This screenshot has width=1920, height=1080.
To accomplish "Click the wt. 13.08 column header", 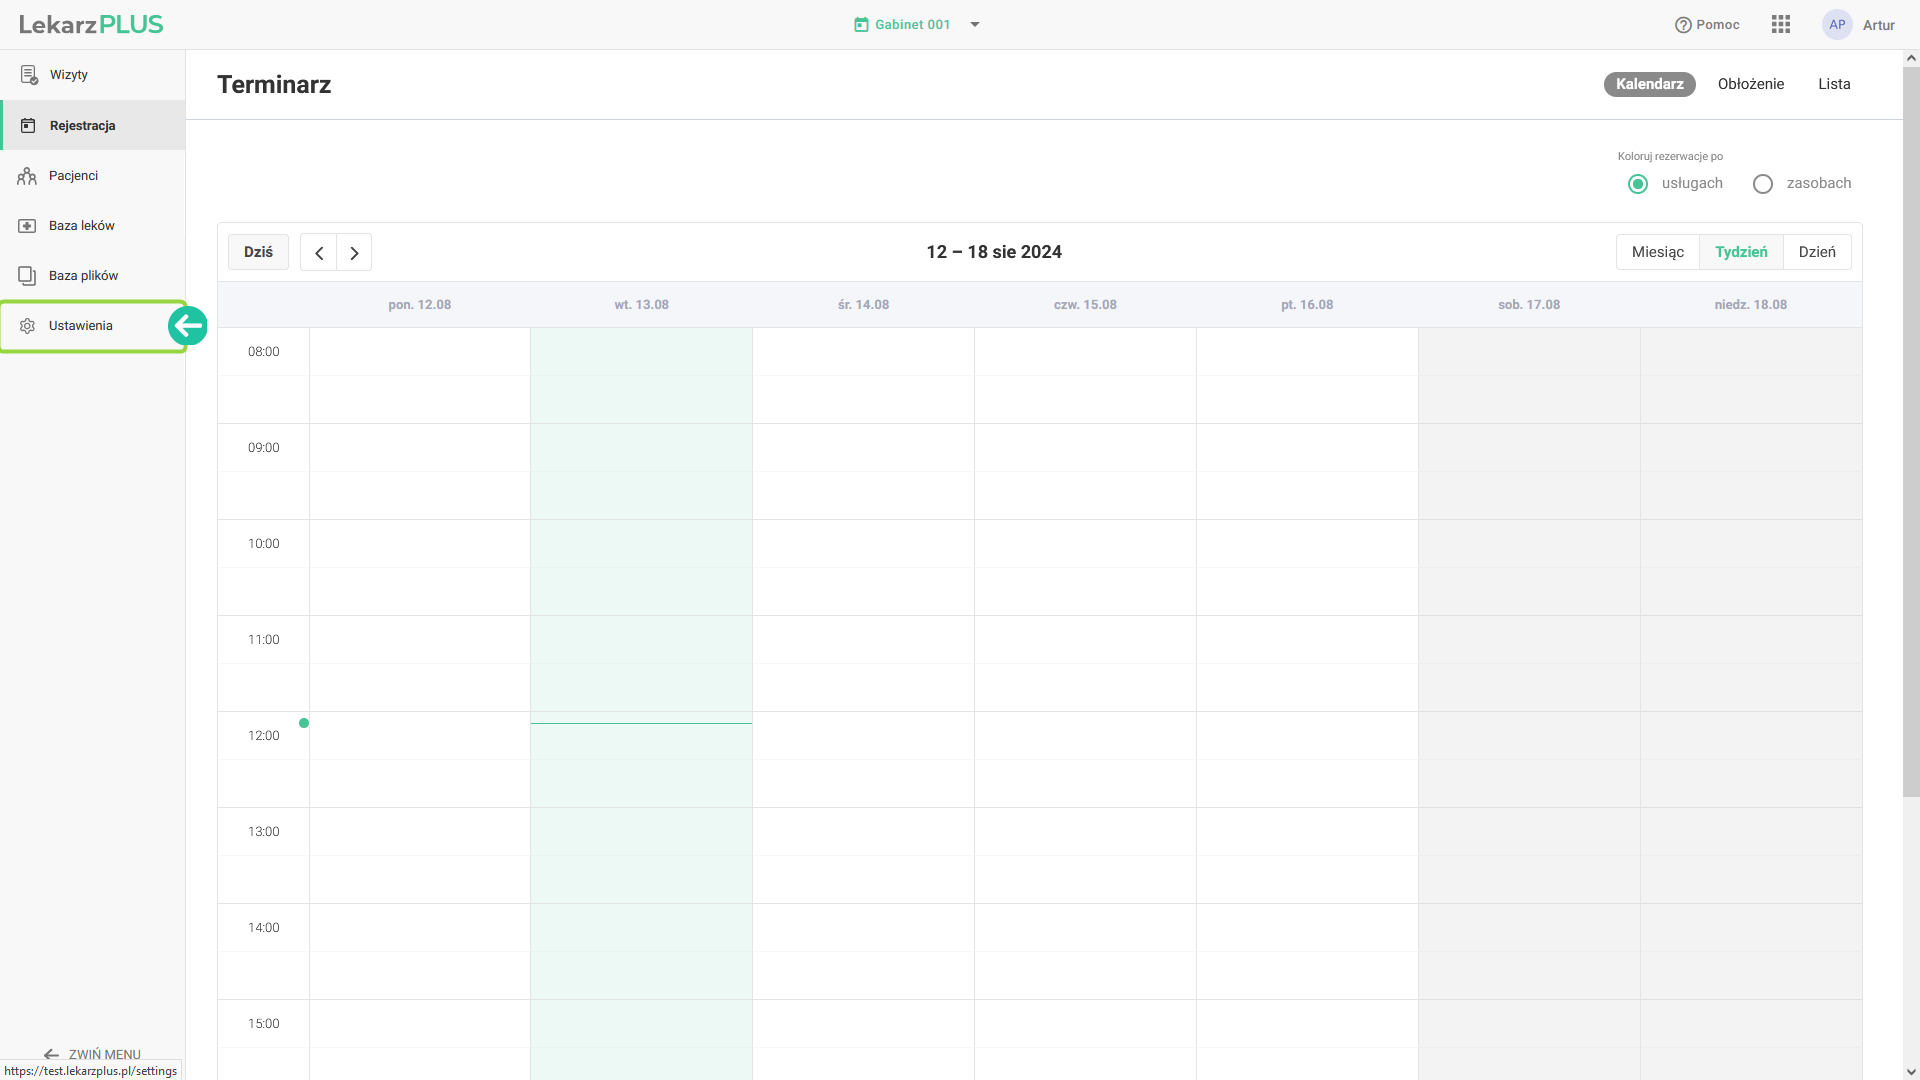I will [x=642, y=305].
